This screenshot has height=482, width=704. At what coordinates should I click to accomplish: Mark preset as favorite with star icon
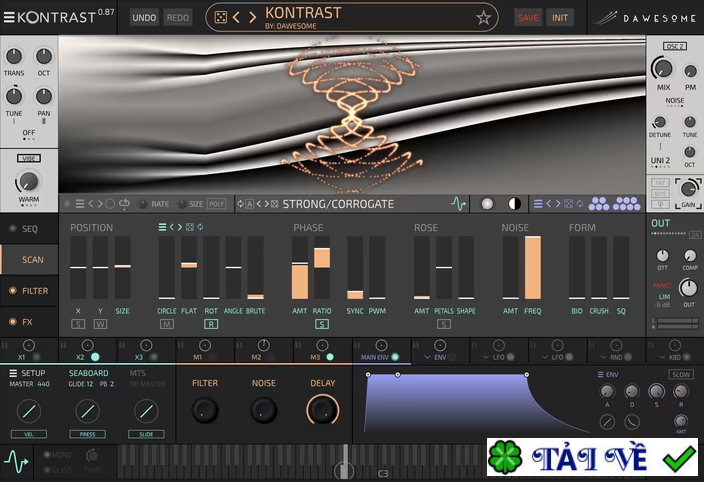484,18
